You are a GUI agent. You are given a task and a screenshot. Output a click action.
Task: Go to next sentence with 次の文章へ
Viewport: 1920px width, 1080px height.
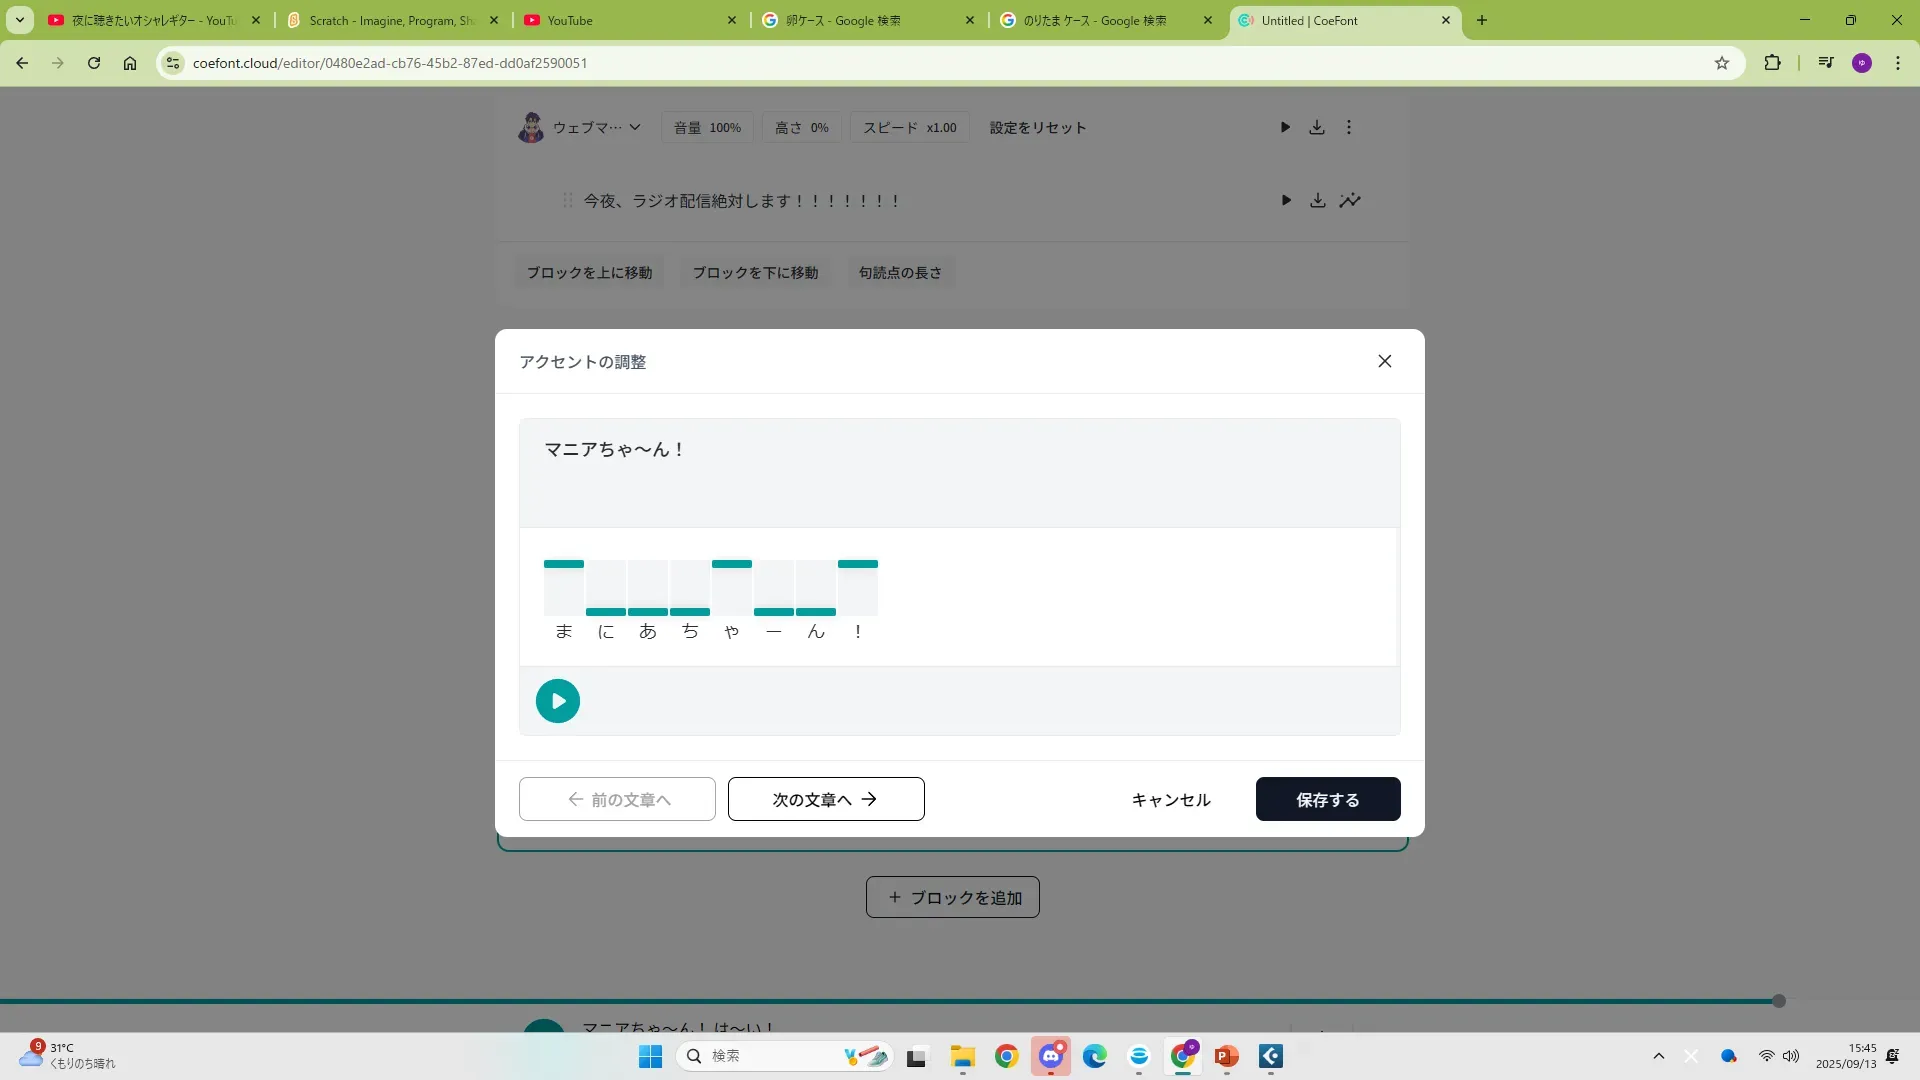(x=825, y=799)
